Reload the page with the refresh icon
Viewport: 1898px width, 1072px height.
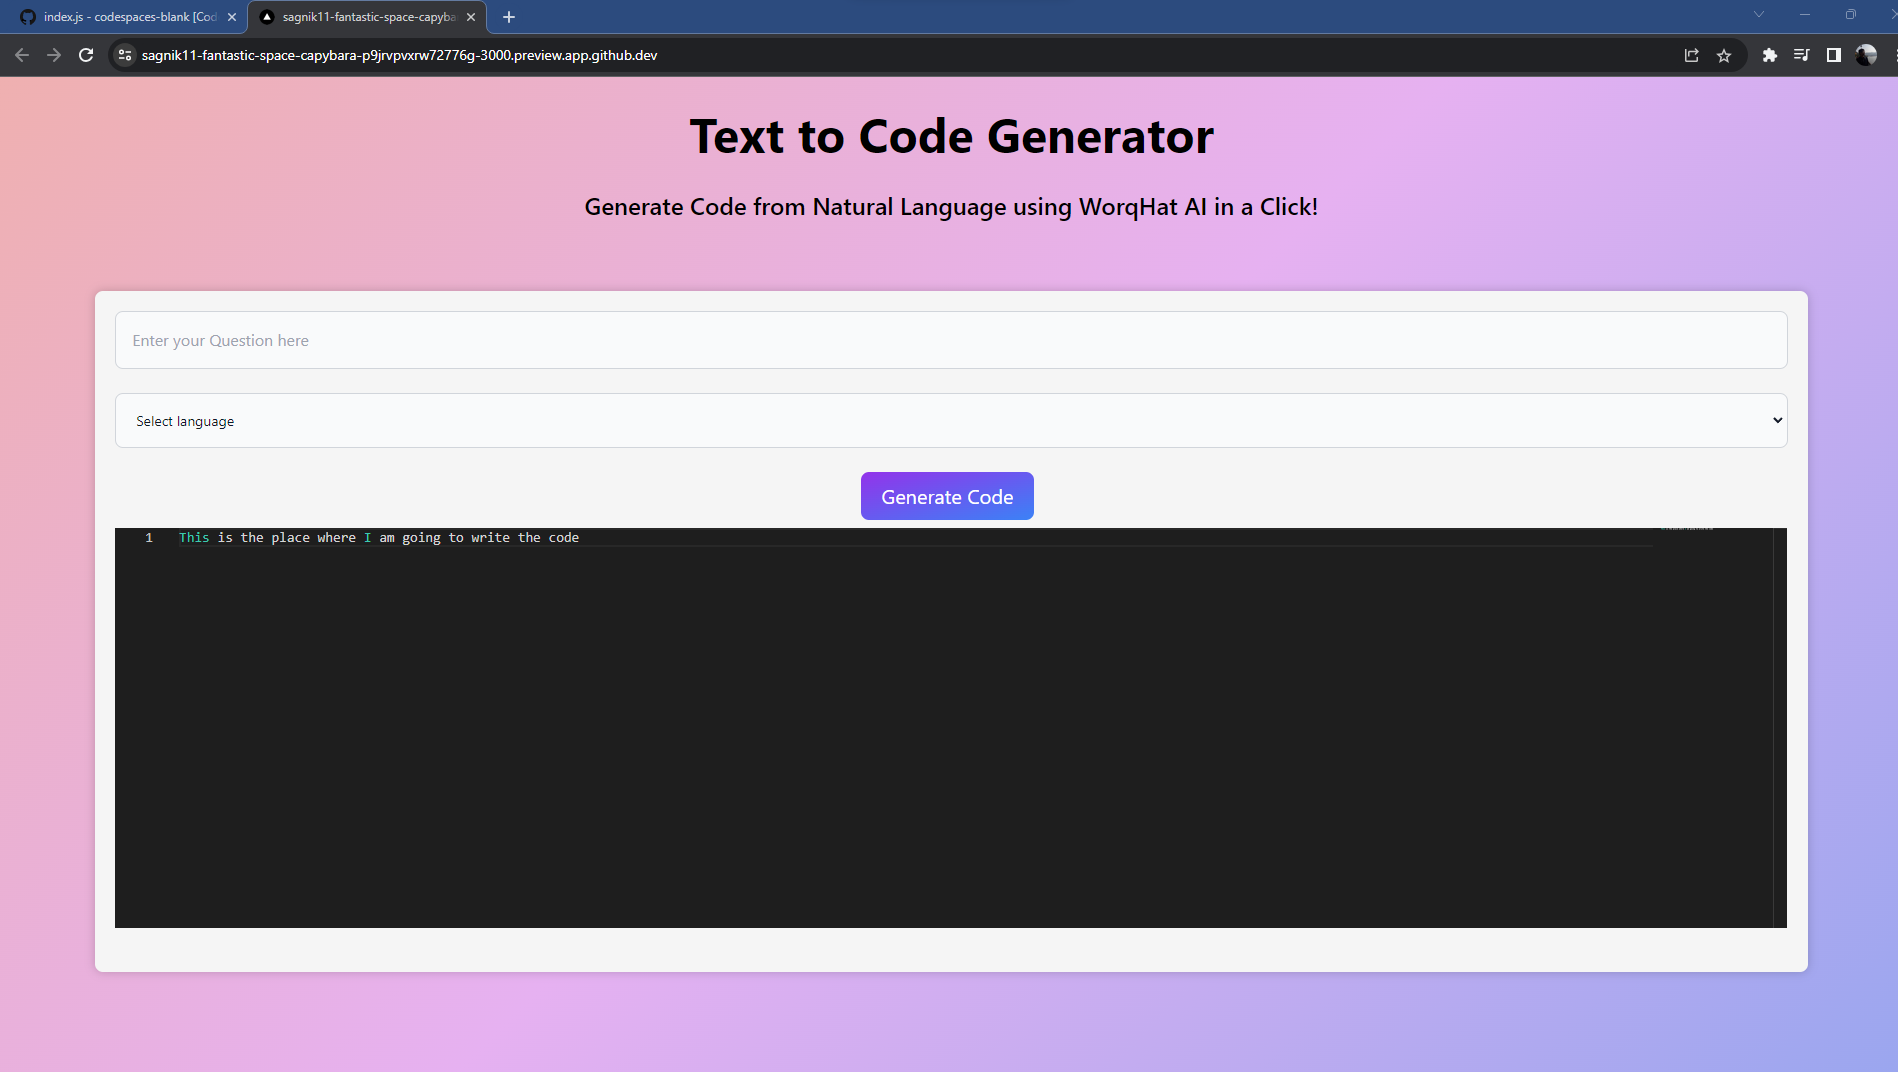86,55
